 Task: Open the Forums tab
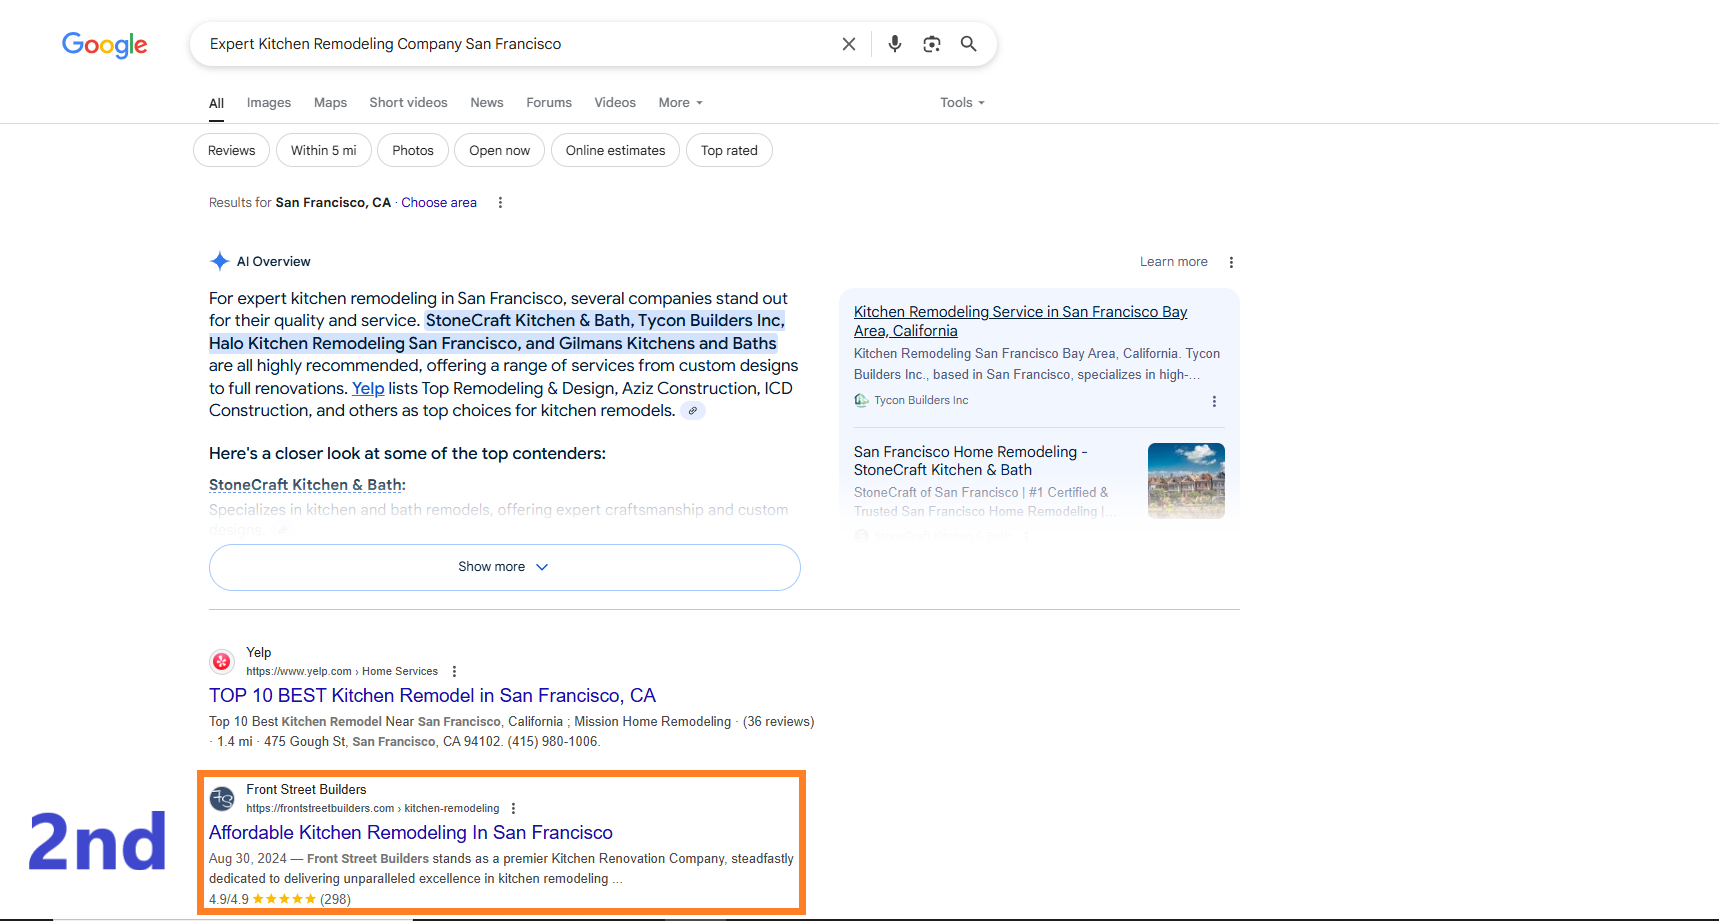[549, 103]
